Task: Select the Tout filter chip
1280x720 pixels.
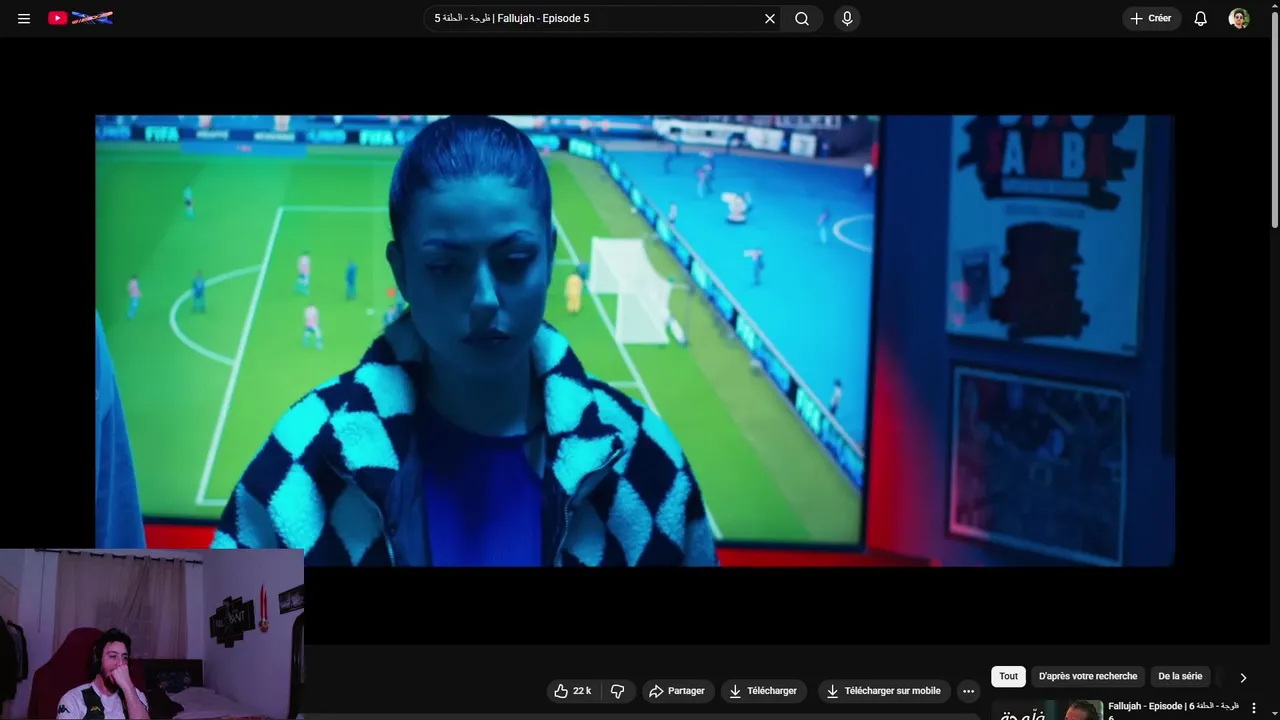Action: [1008, 676]
